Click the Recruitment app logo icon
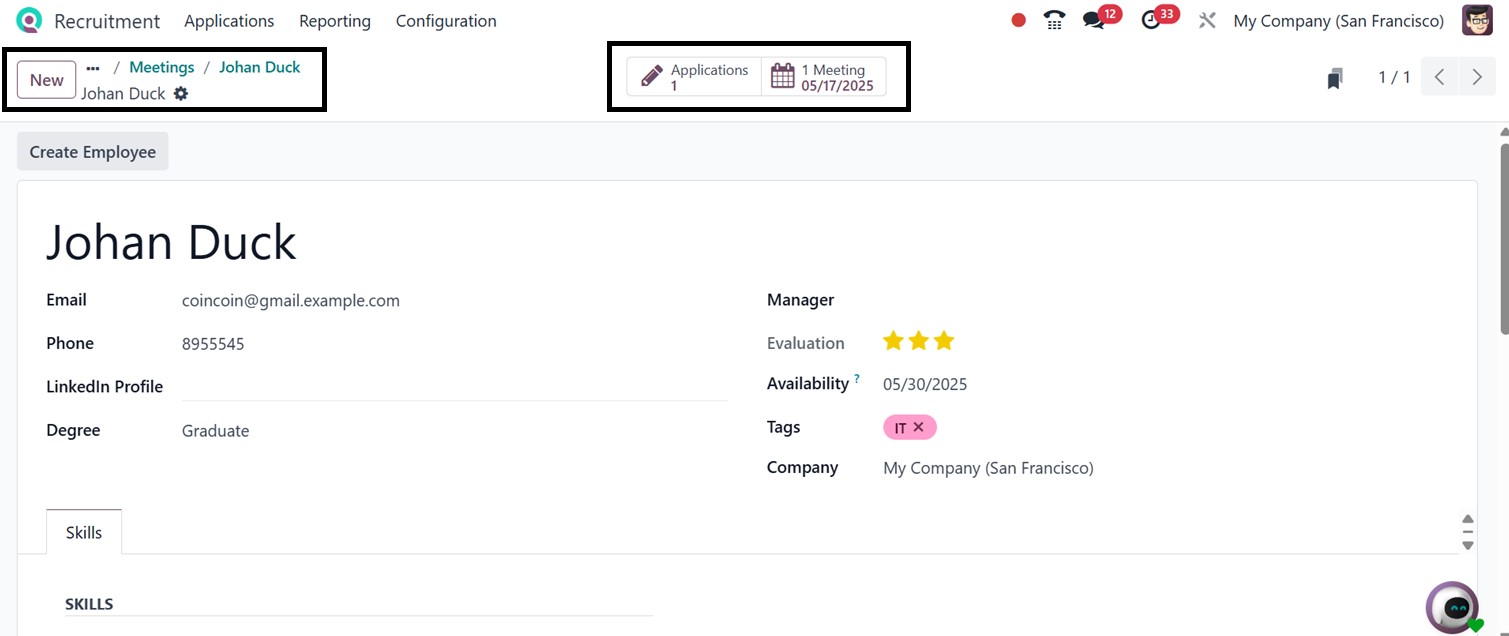The height and width of the screenshot is (636, 1509). (x=30, y=21)
